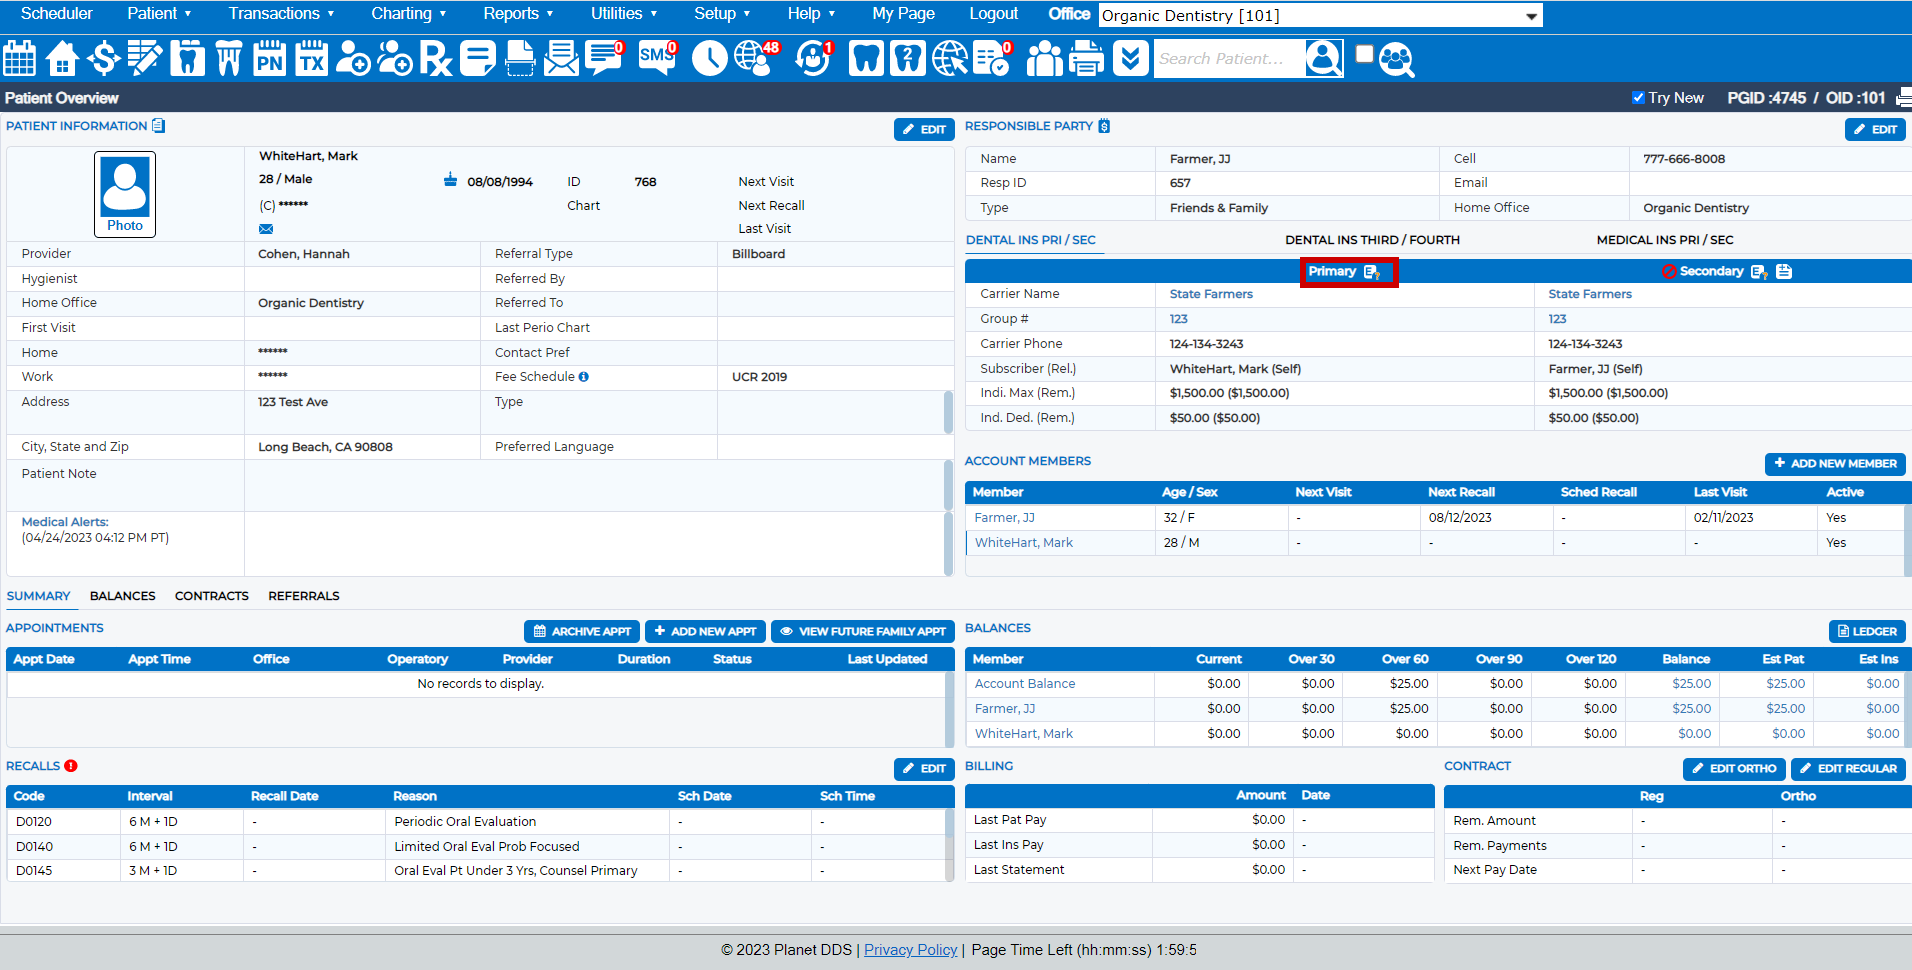Expand the Patient menu dropdown
The height and width of the screenshot is (970, 1912).
click(159, 14)
